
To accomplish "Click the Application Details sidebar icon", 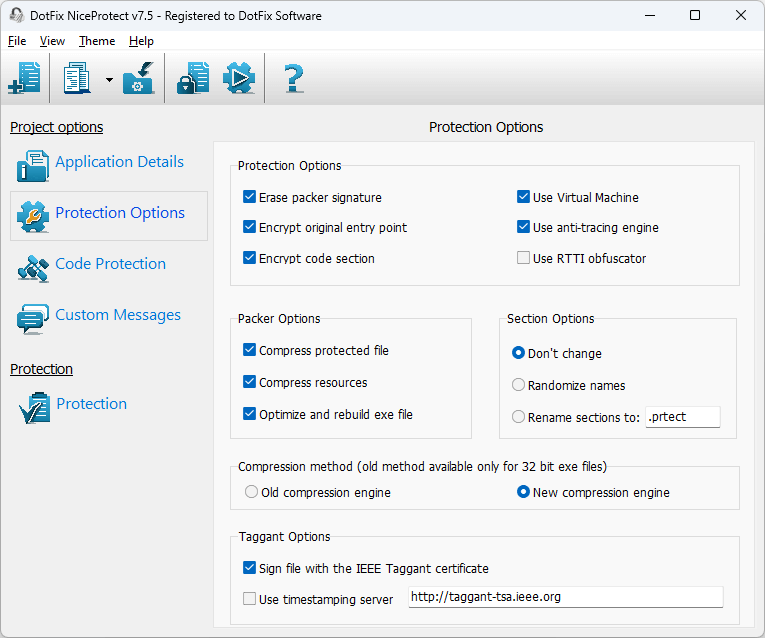I will tap(33, 166).
